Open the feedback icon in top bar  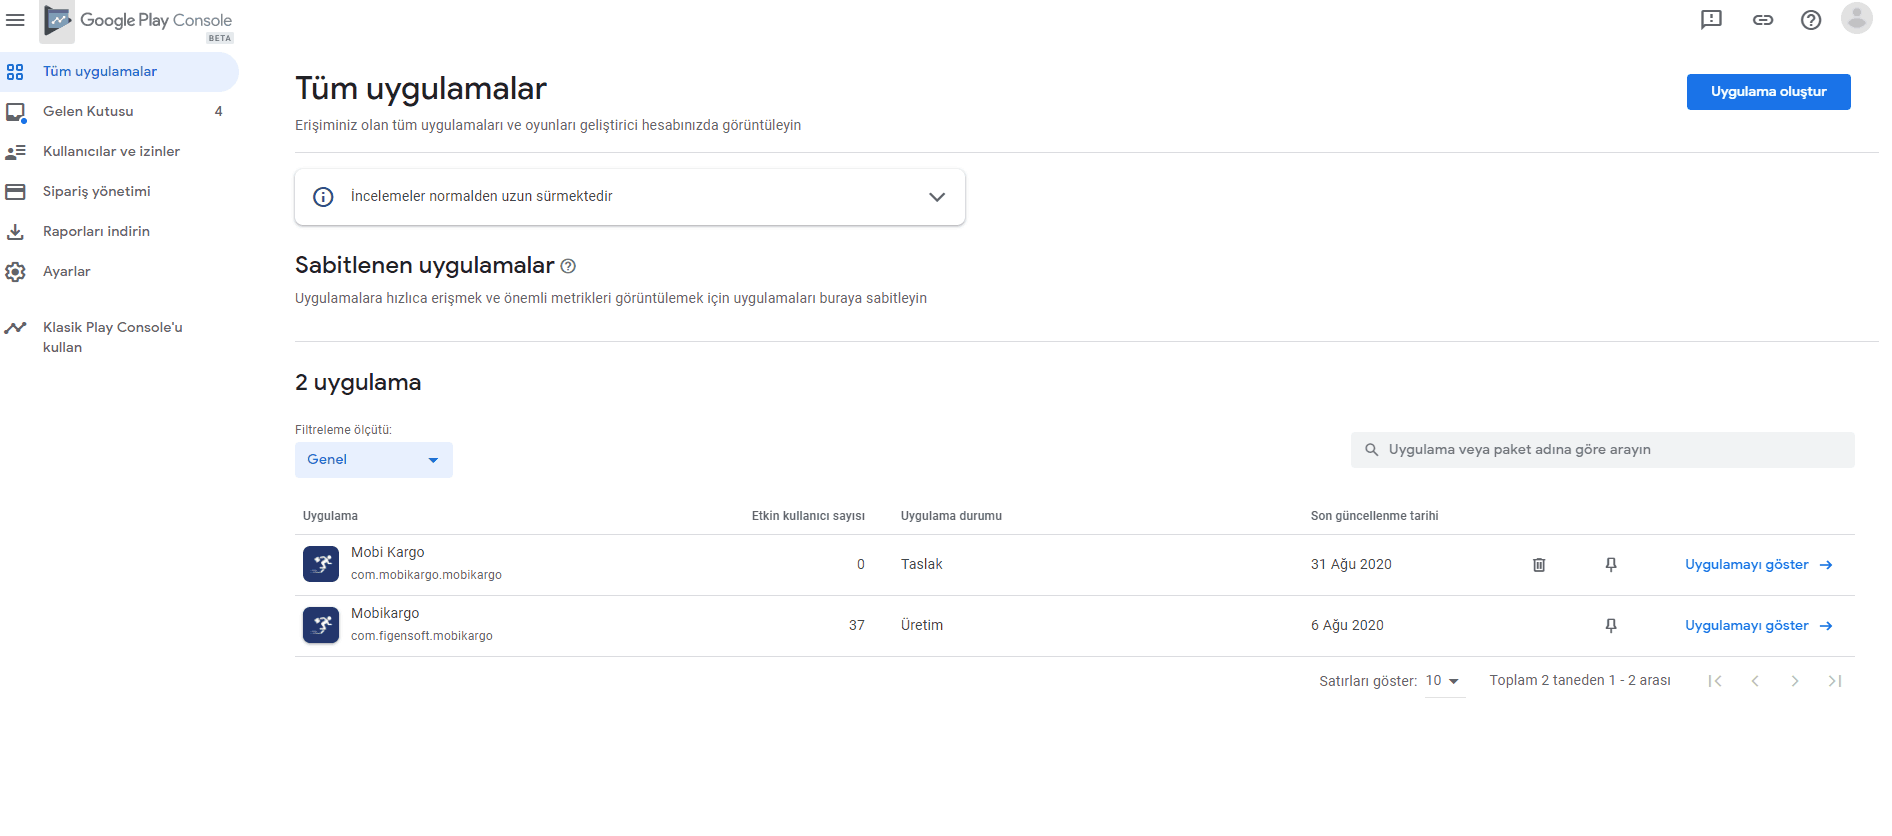[x=1711, y=20]
